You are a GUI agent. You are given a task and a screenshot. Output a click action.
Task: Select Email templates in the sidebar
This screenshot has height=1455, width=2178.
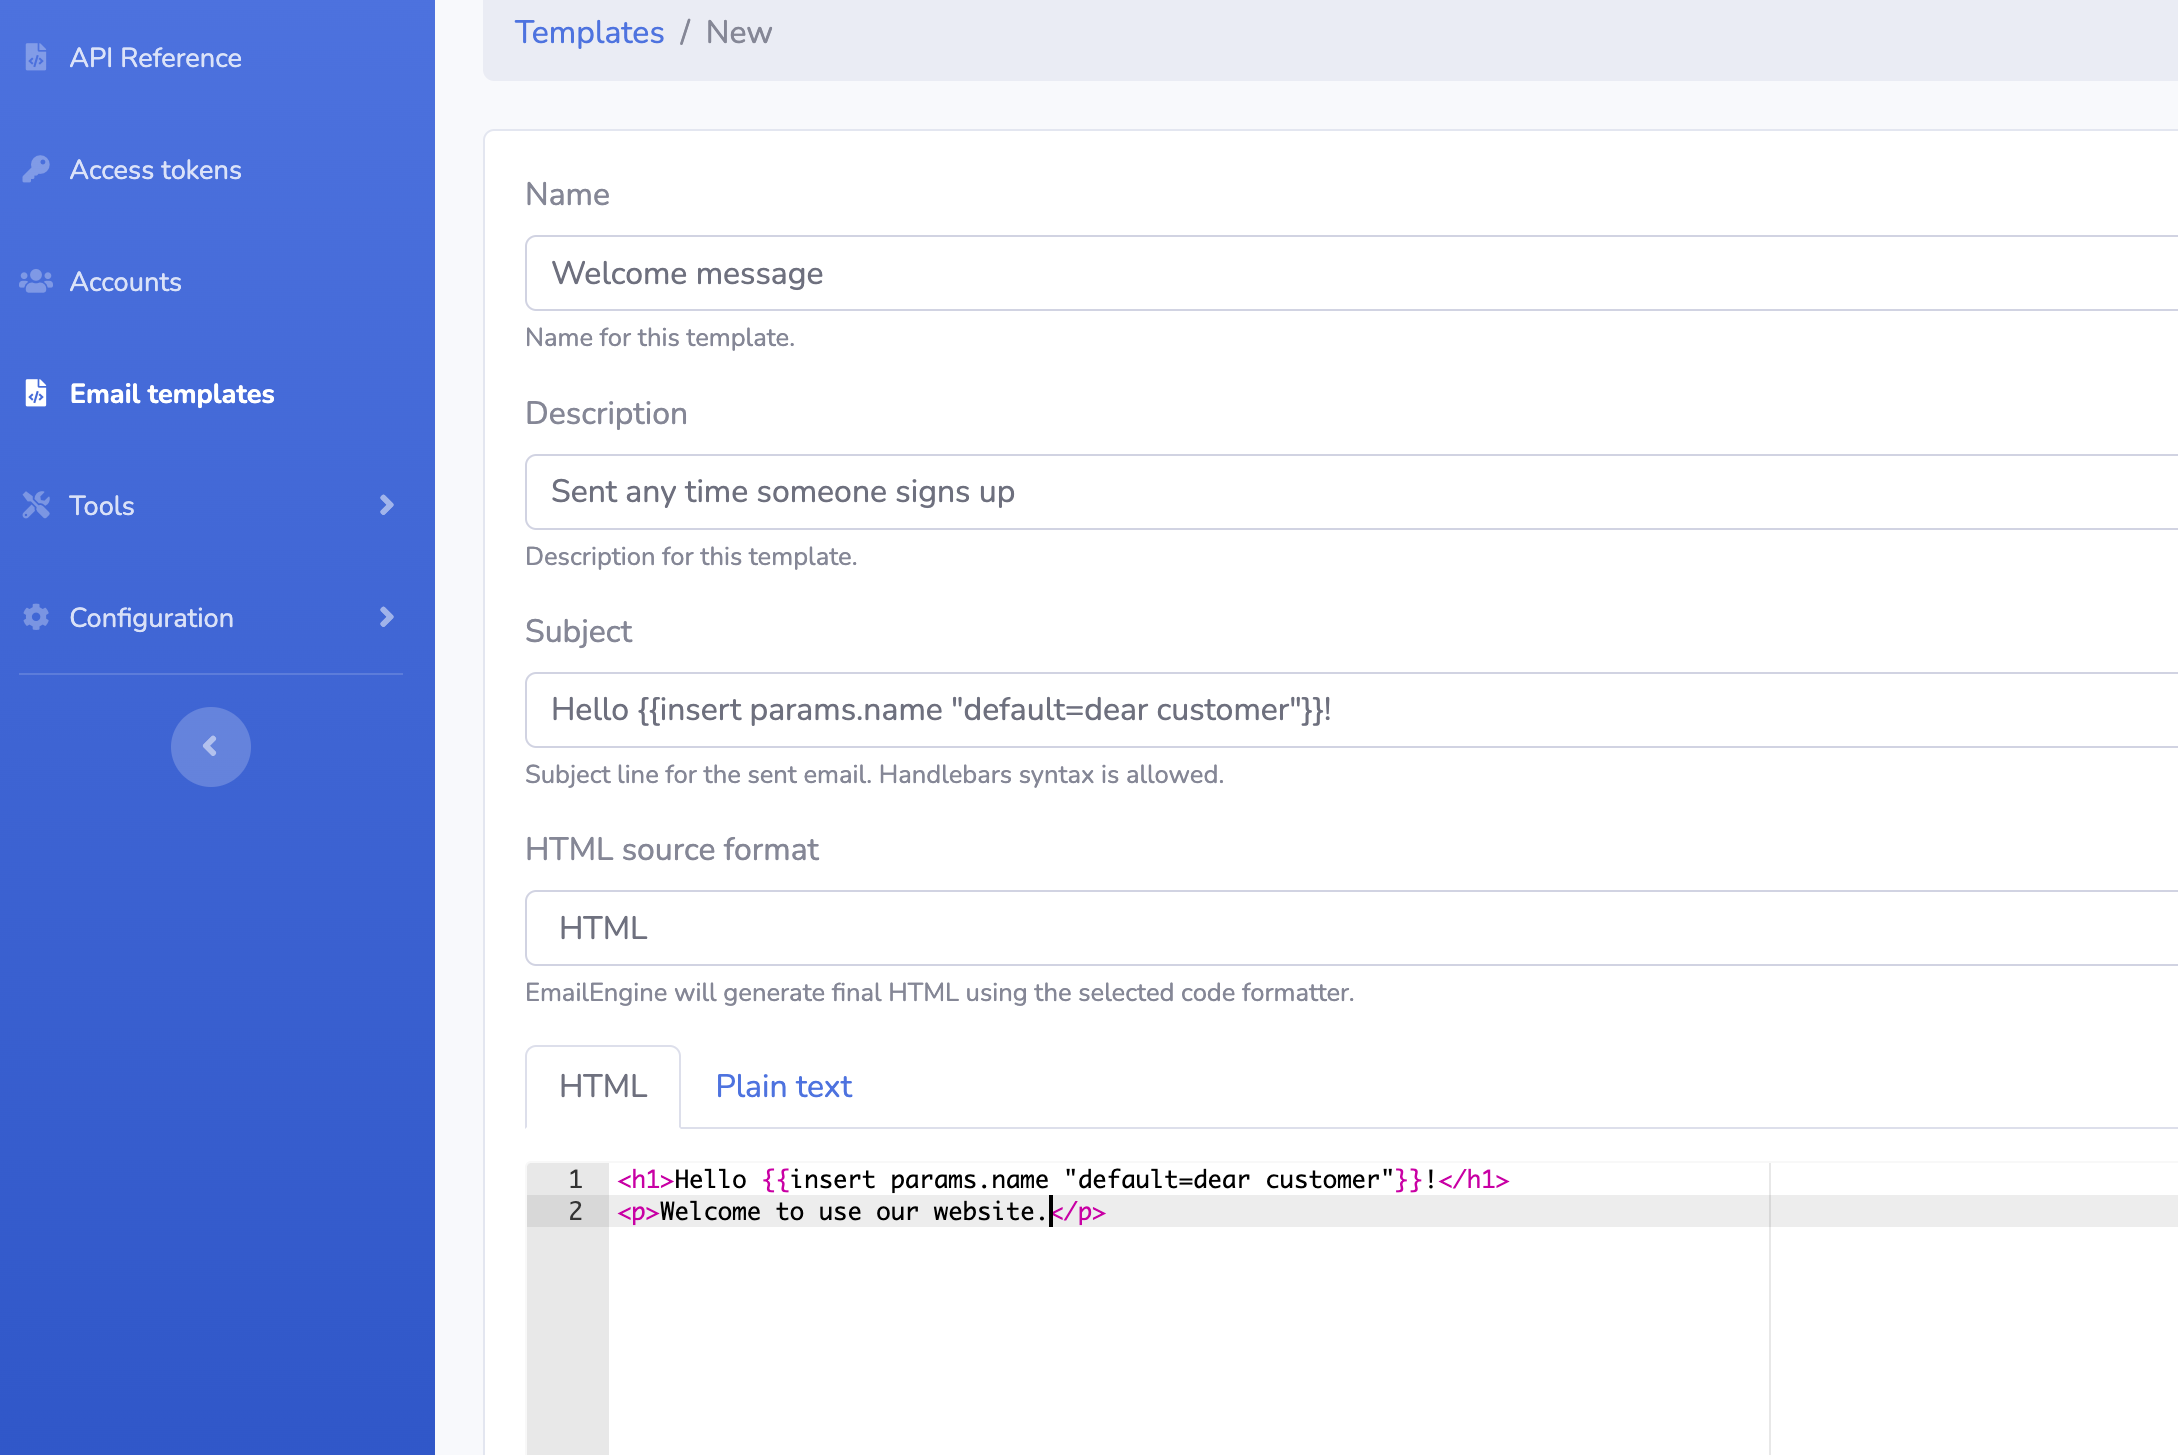pos(172,393)
